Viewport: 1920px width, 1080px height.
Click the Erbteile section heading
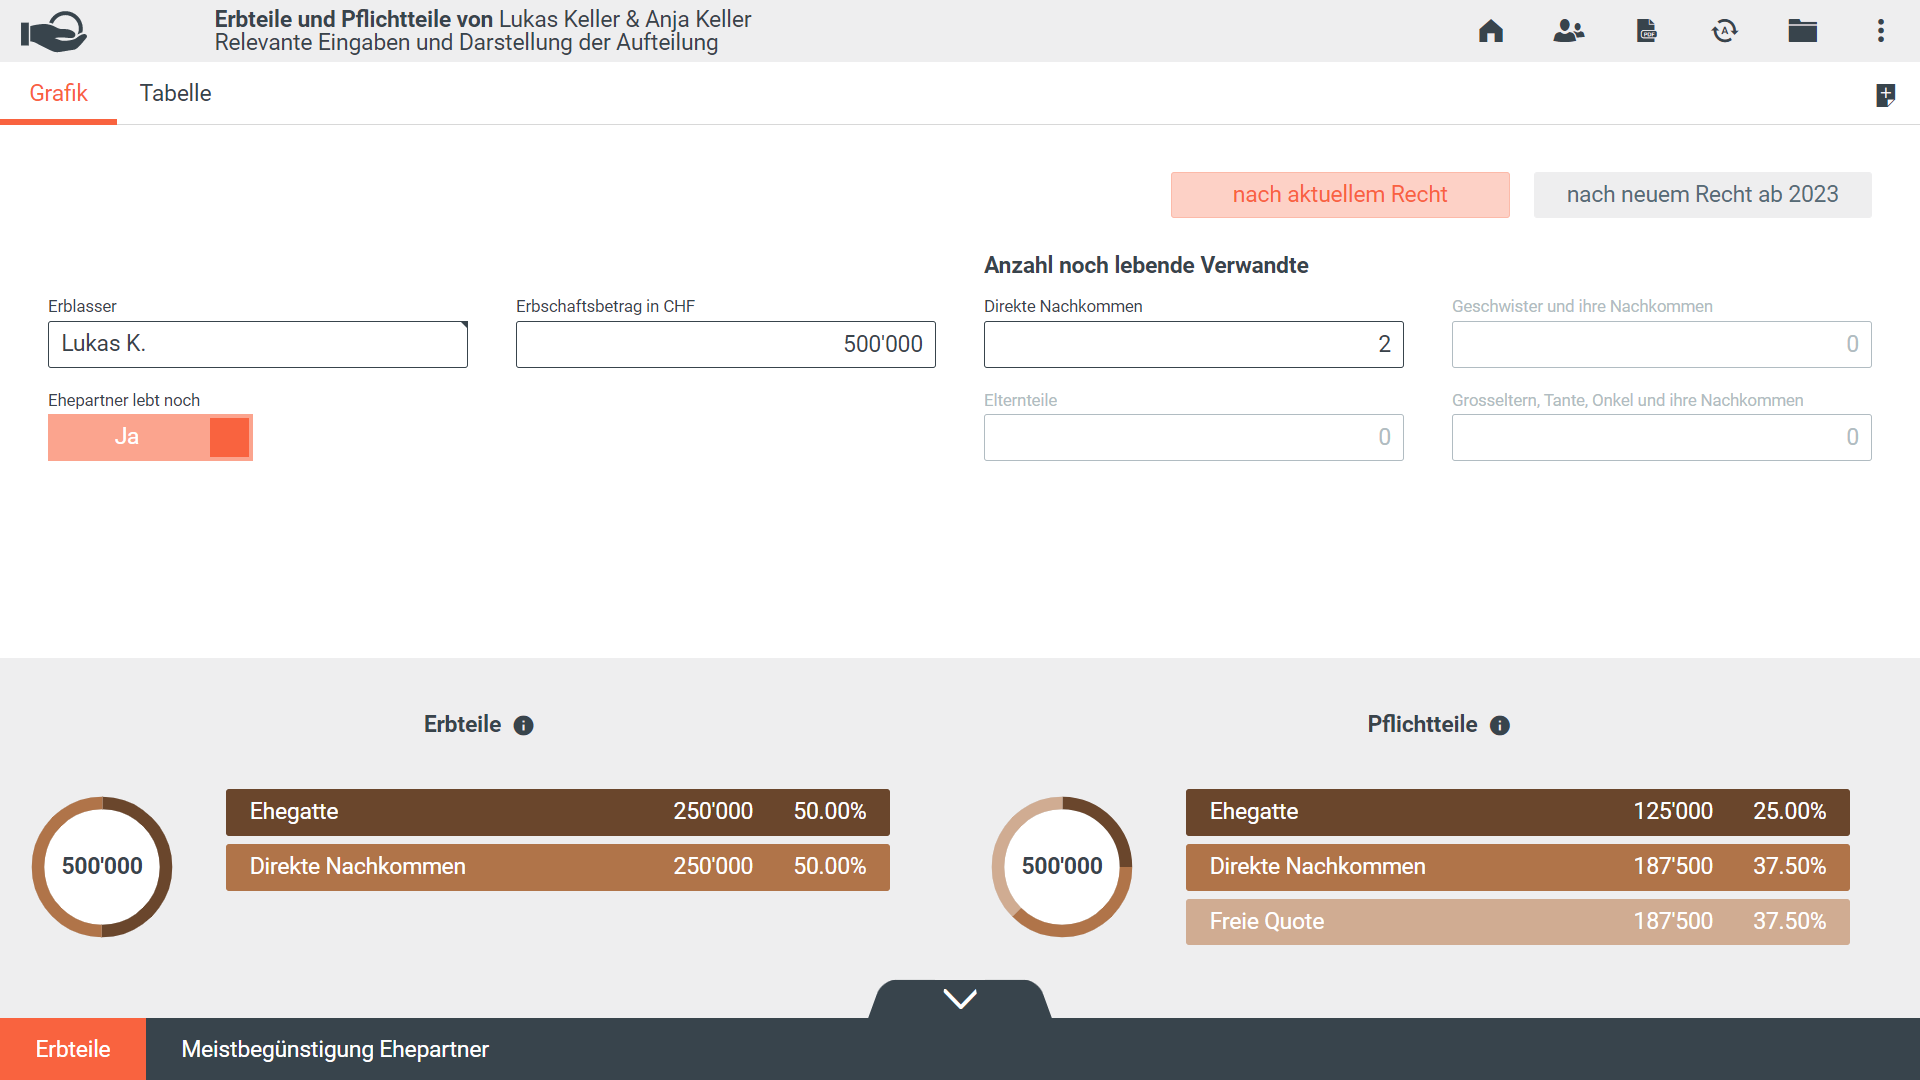(x=462, y=725)
